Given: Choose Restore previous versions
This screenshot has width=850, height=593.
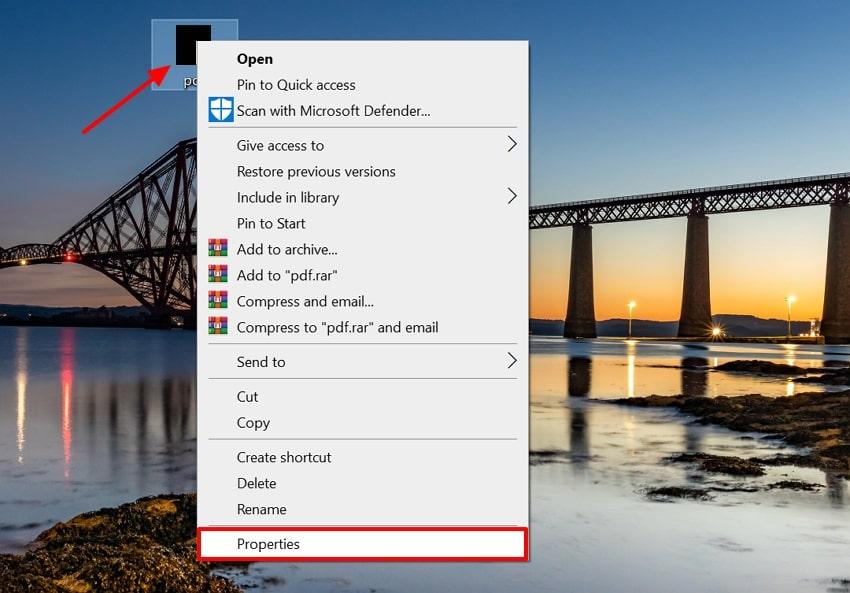Looking at the screenshot, I should (x=316, y=171).
